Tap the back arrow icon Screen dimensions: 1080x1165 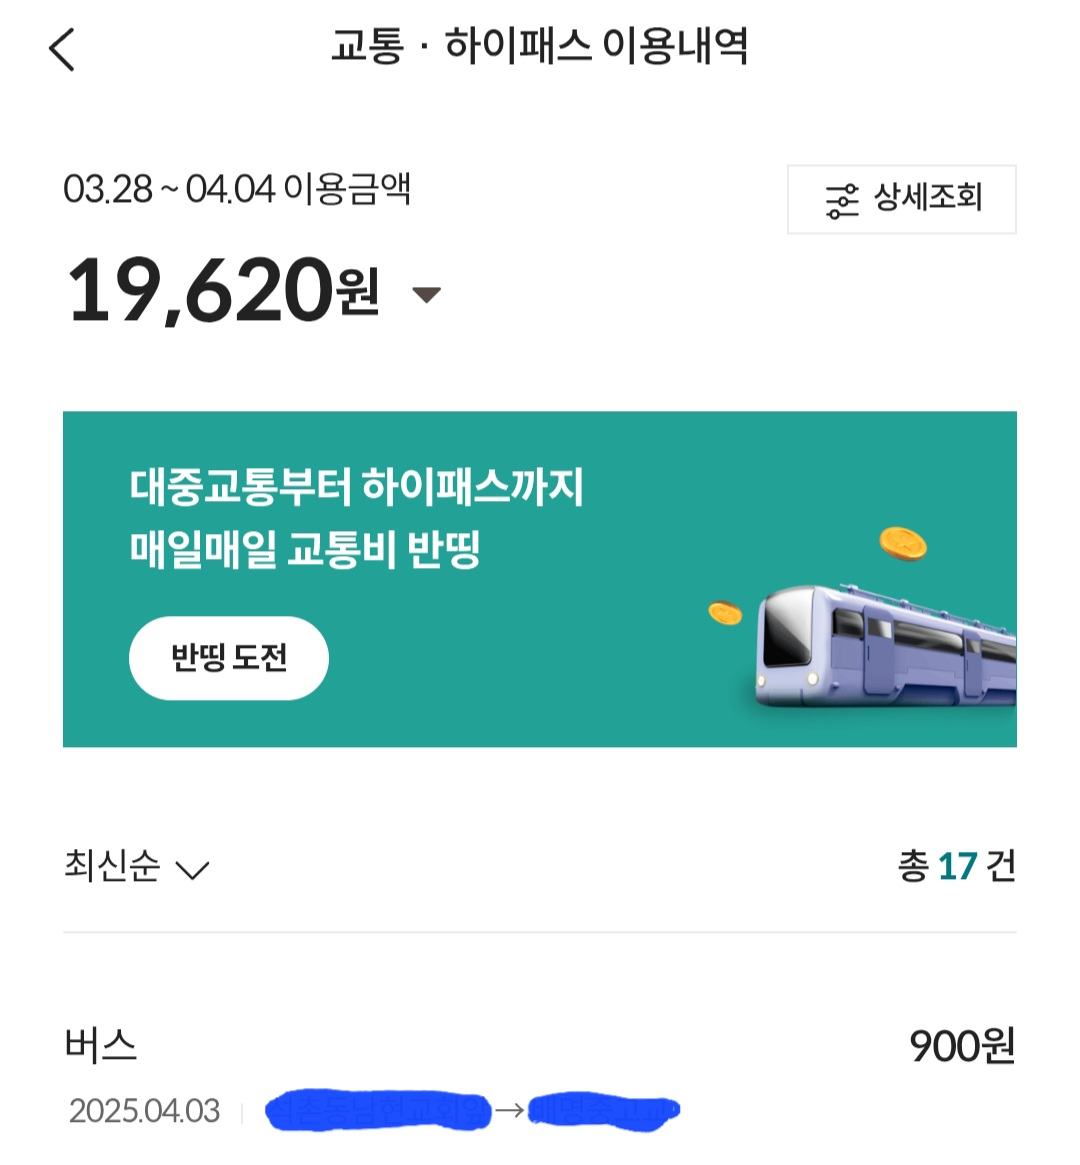point(62,49)
